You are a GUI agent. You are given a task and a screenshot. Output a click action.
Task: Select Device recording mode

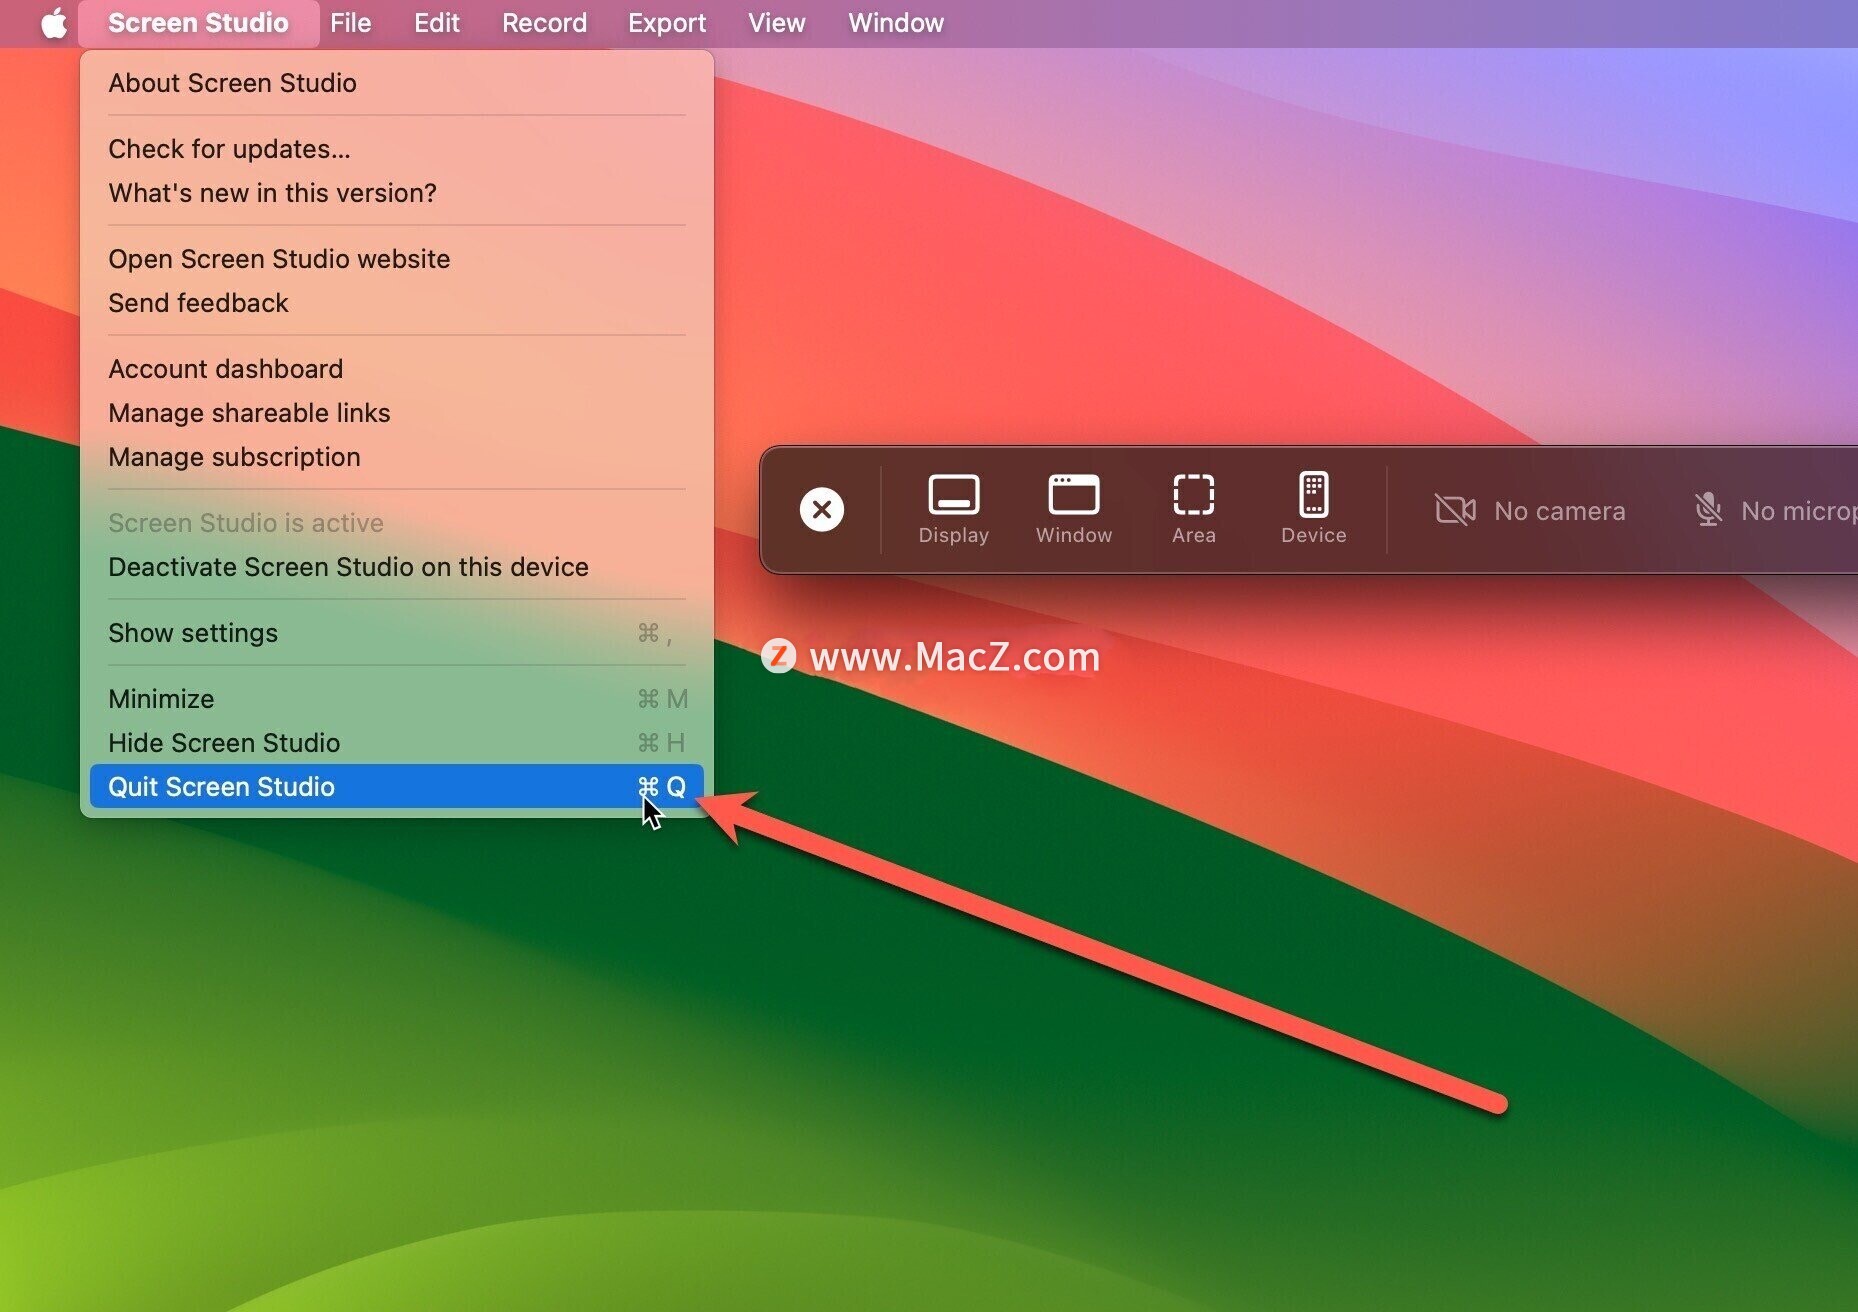pos(1313,509)
